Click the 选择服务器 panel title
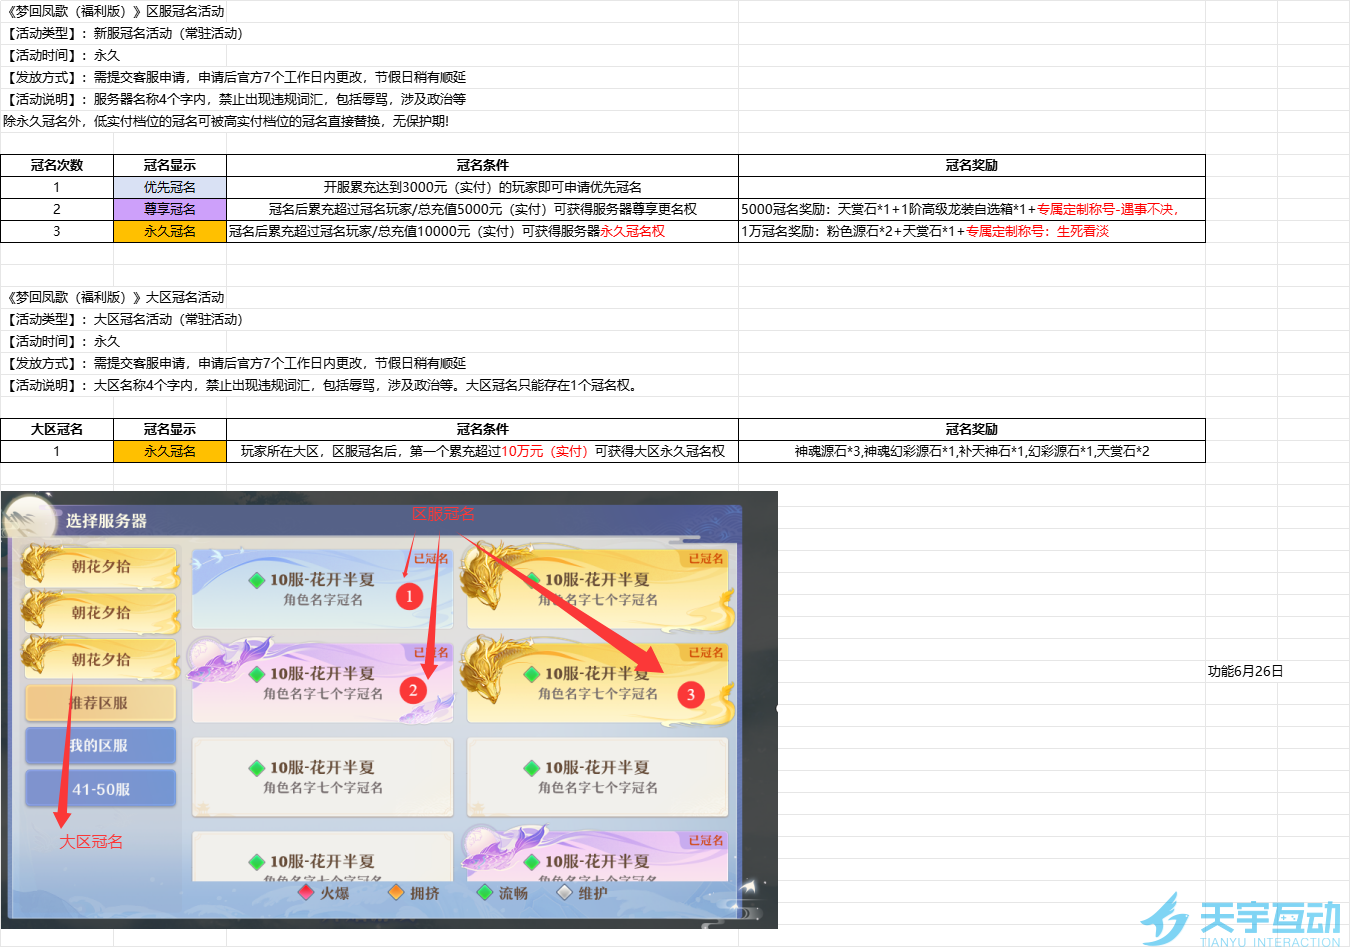Screen dimensions: 1350x947 [106, 521]
